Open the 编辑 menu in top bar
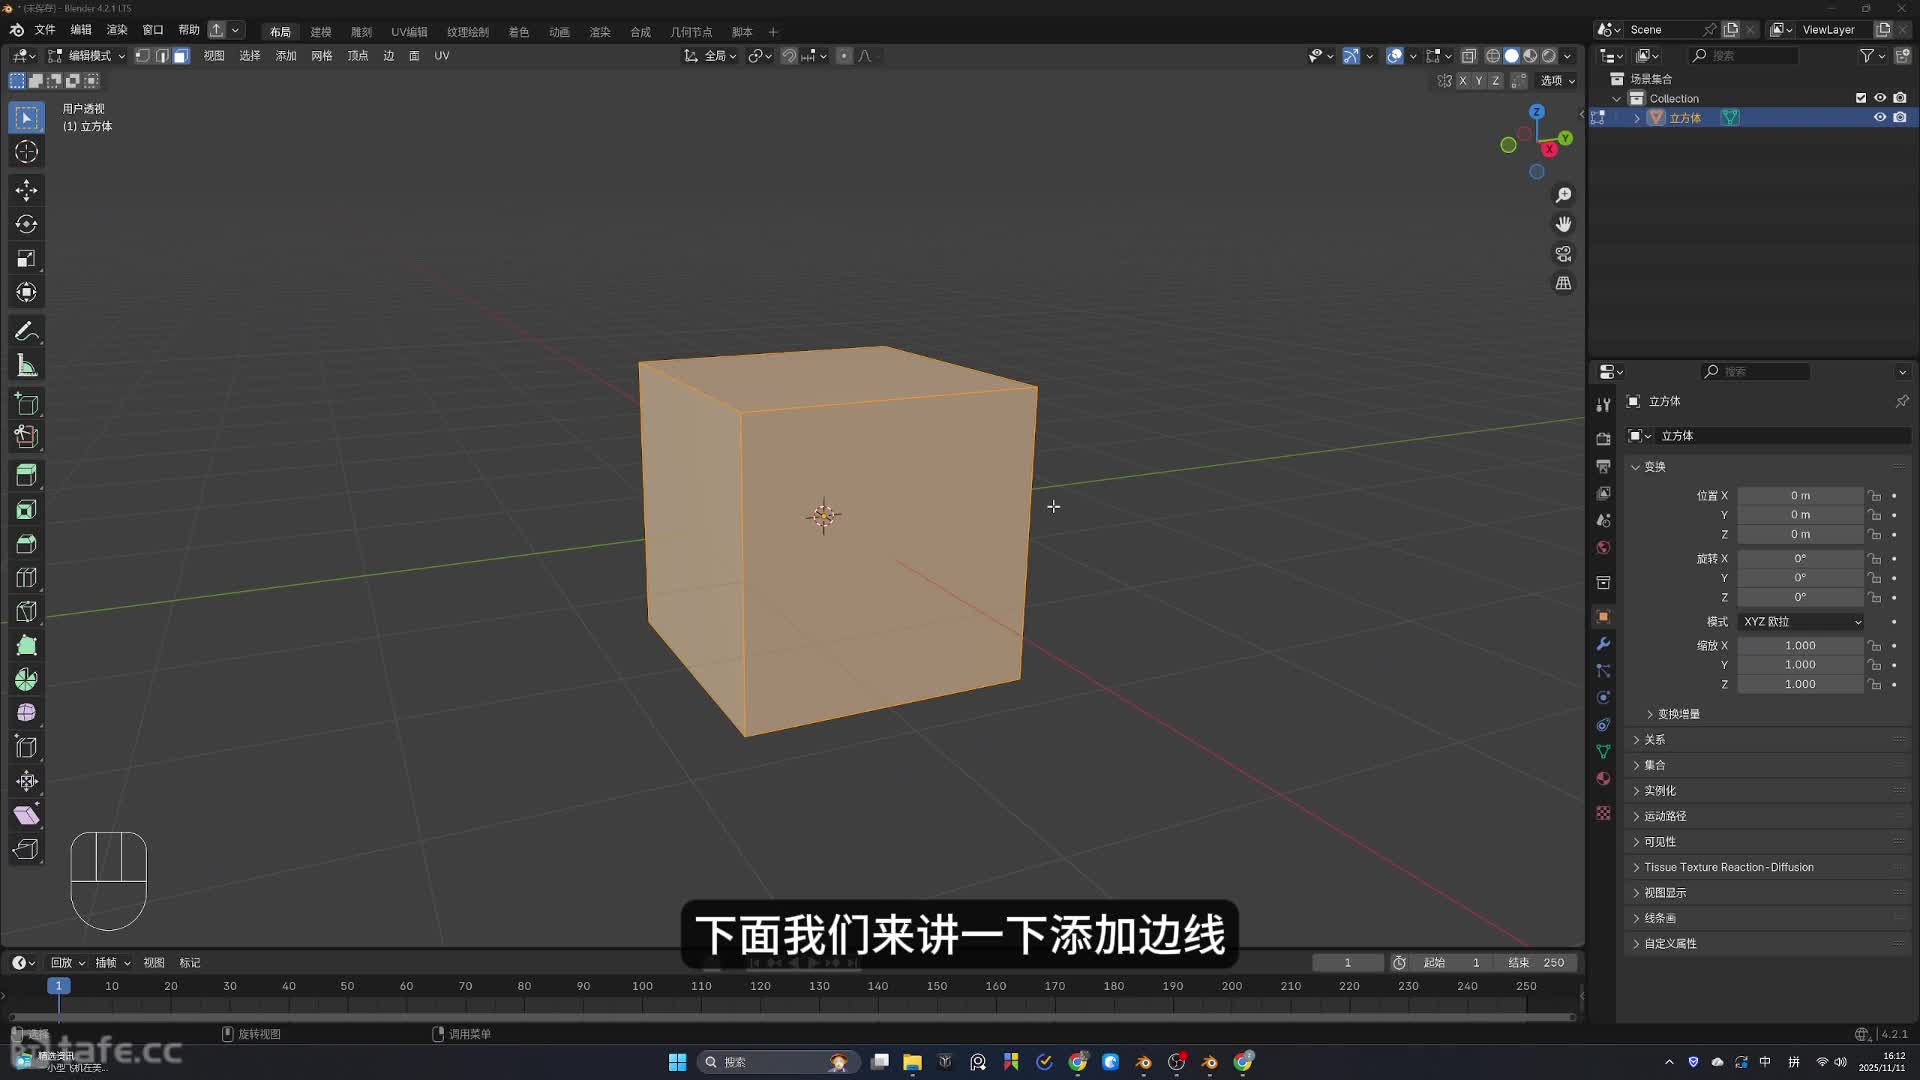 81,30
